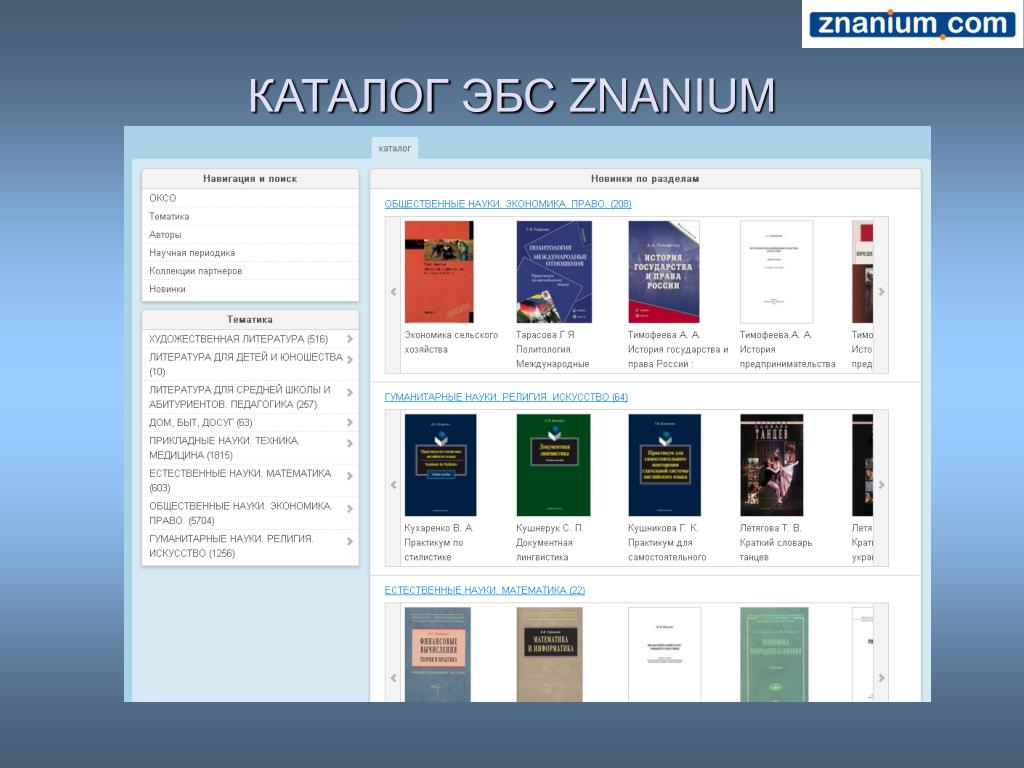Follow link ЕСТЕСТВЕННЫЕ НАУКИ. МАТЕМАТИКА (22)
Viewport: 1024px width, 768px height.
tap(485, 590)
